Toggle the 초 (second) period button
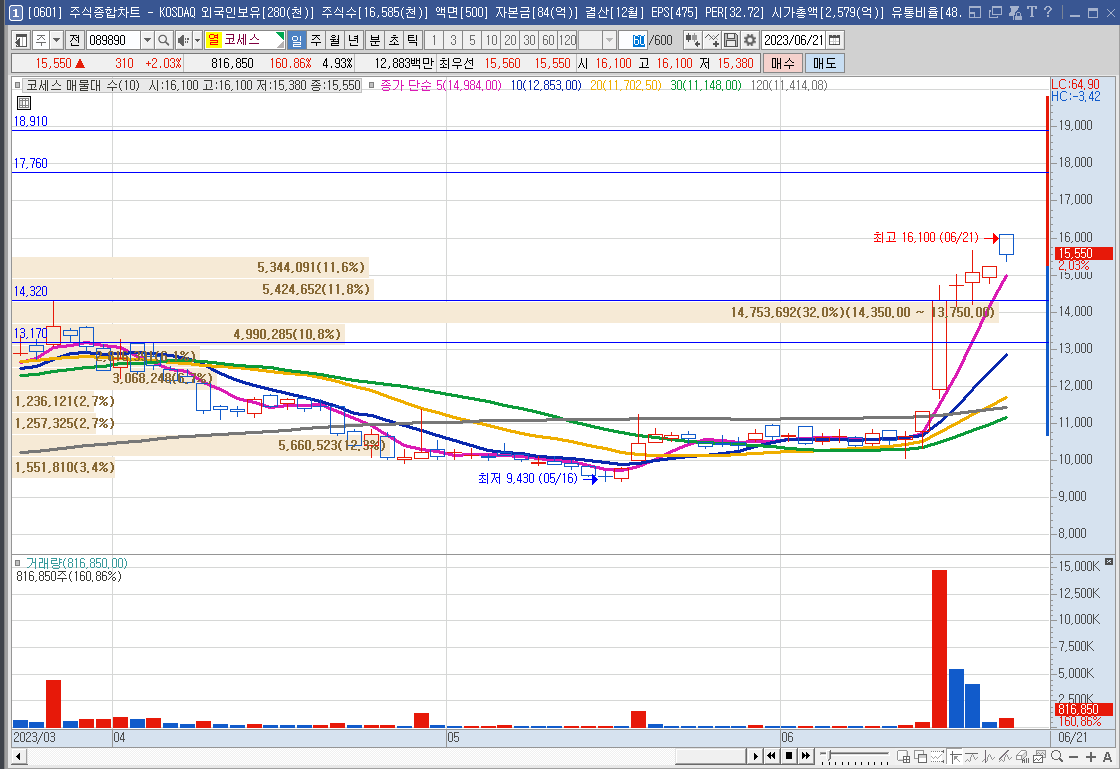 pyautogui.click(x=394, y=40)
